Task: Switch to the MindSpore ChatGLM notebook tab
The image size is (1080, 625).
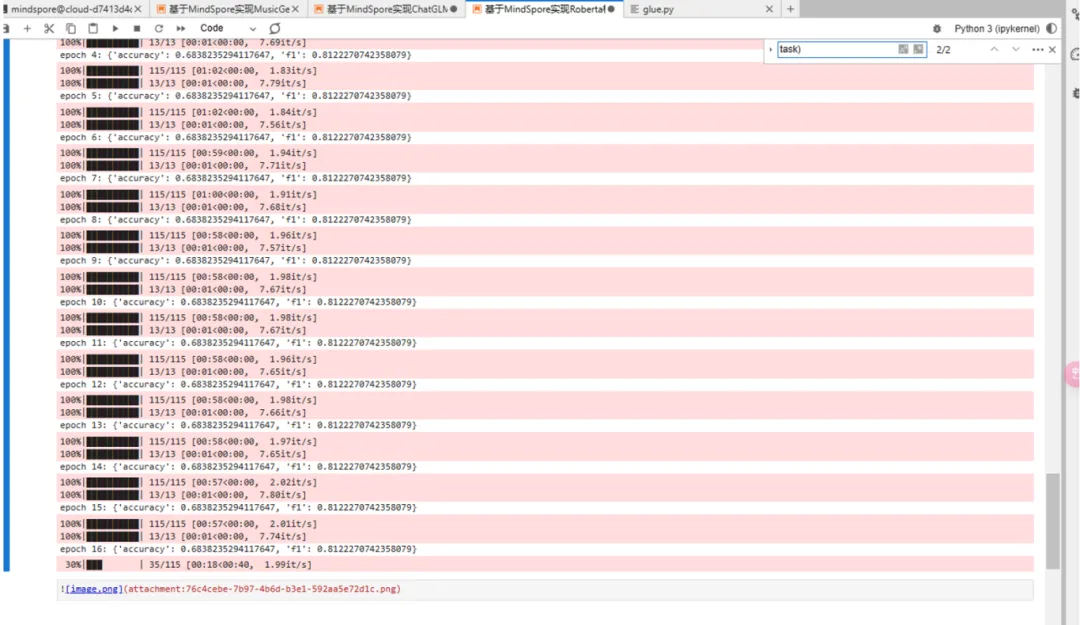Action: click(385, 9)
